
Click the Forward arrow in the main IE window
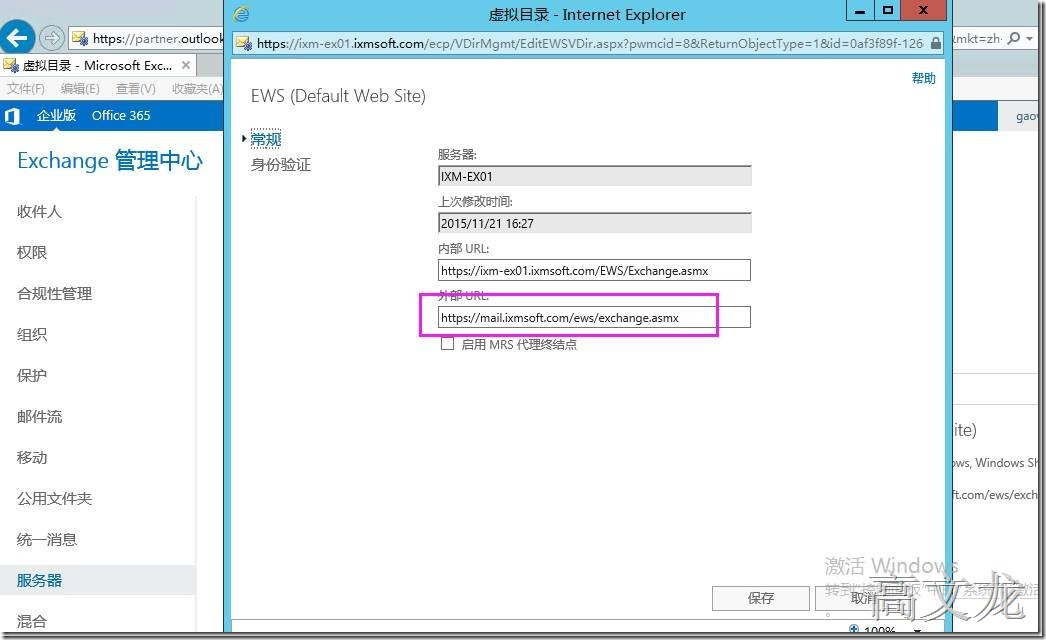coord(52,38)
